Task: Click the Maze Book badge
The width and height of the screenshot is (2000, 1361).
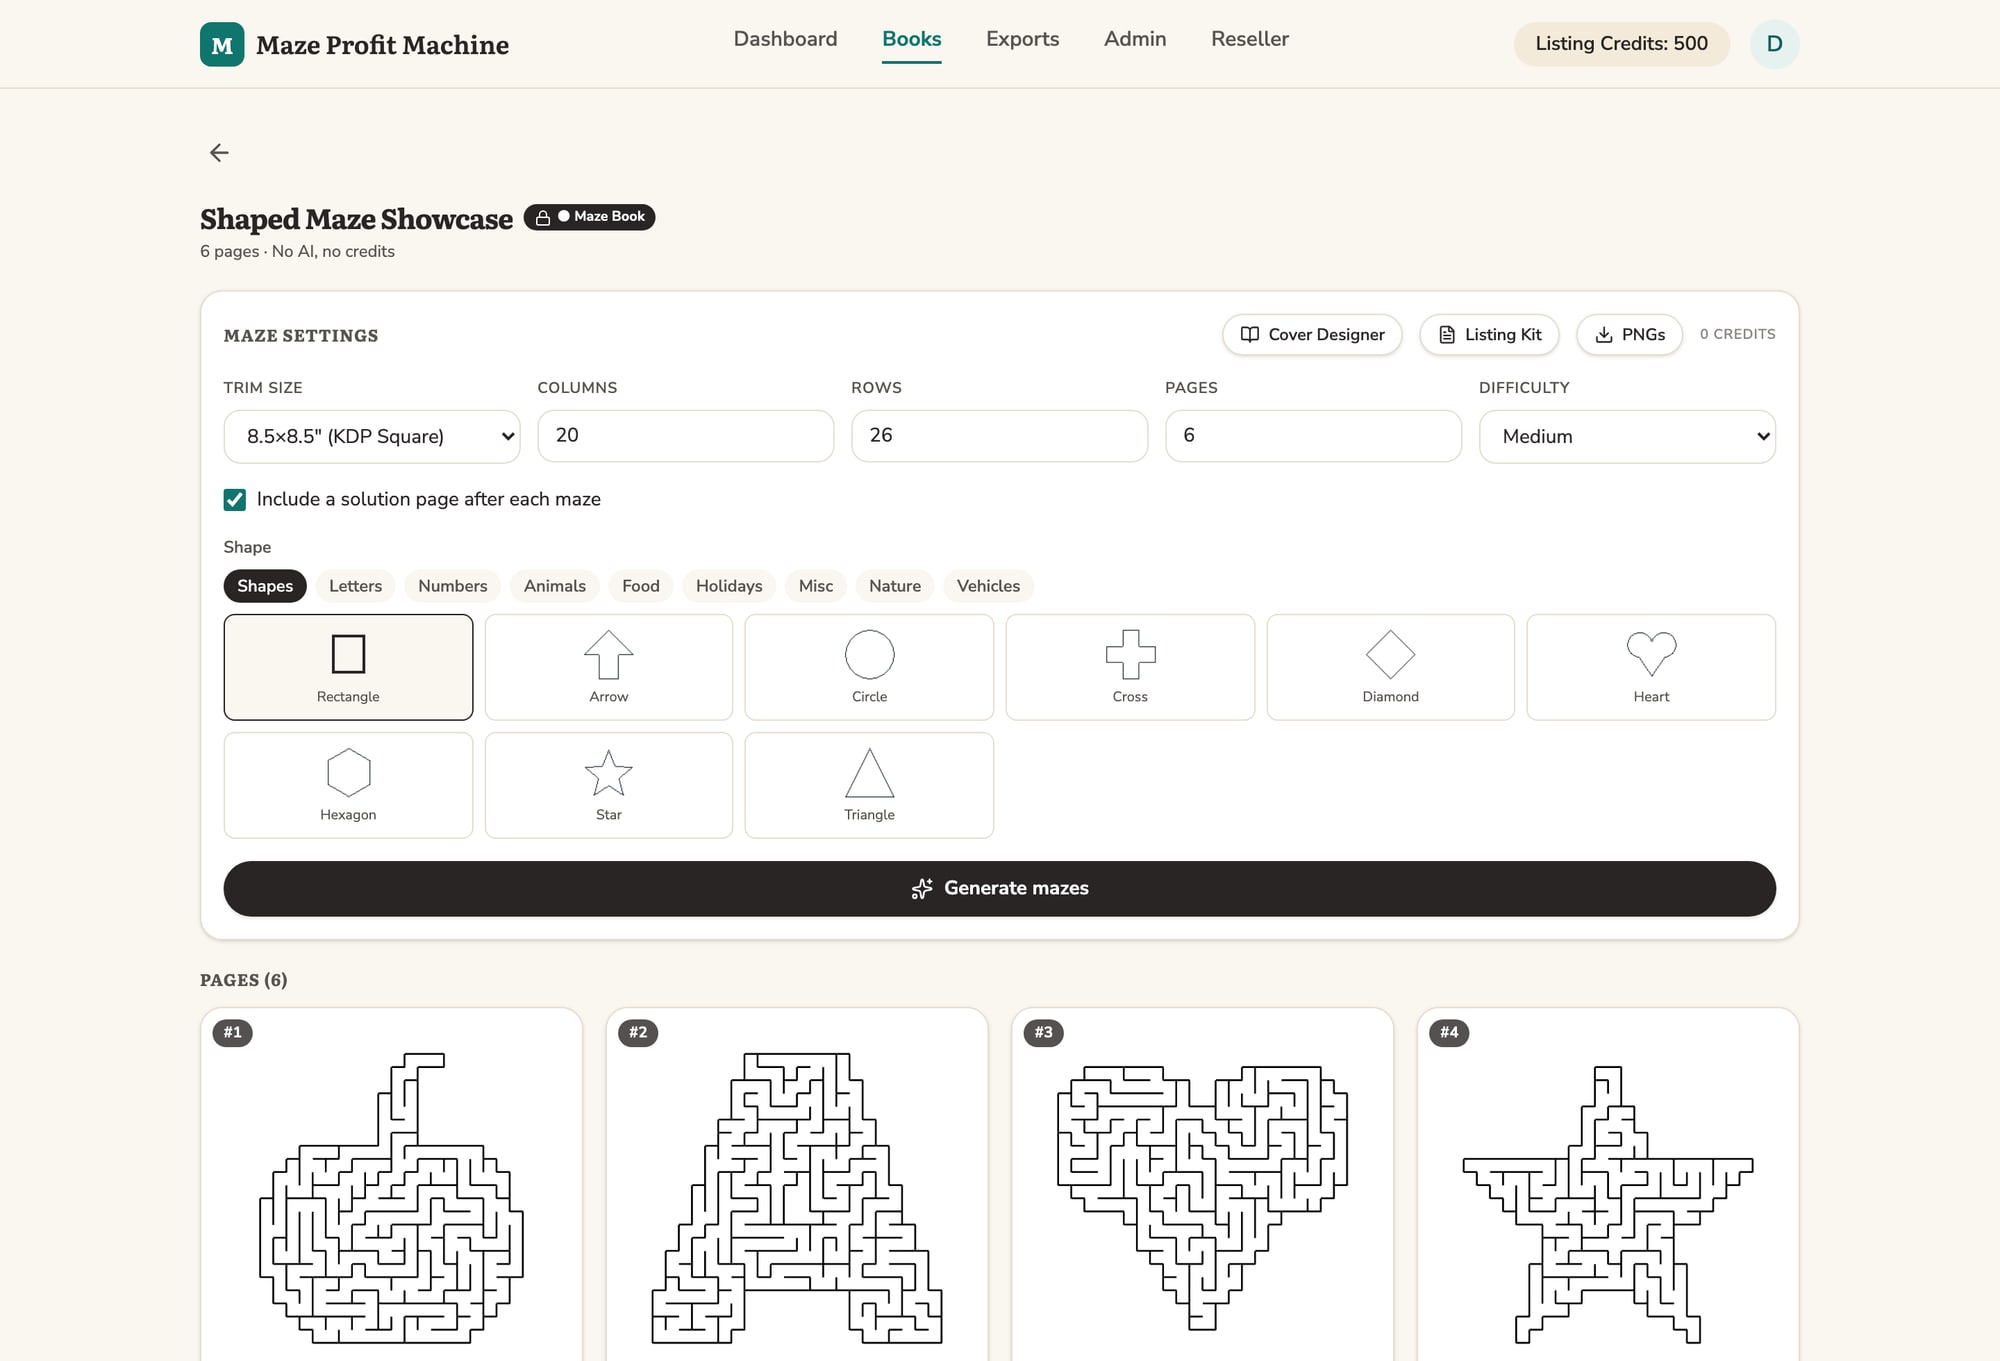Action: (590, 217)
